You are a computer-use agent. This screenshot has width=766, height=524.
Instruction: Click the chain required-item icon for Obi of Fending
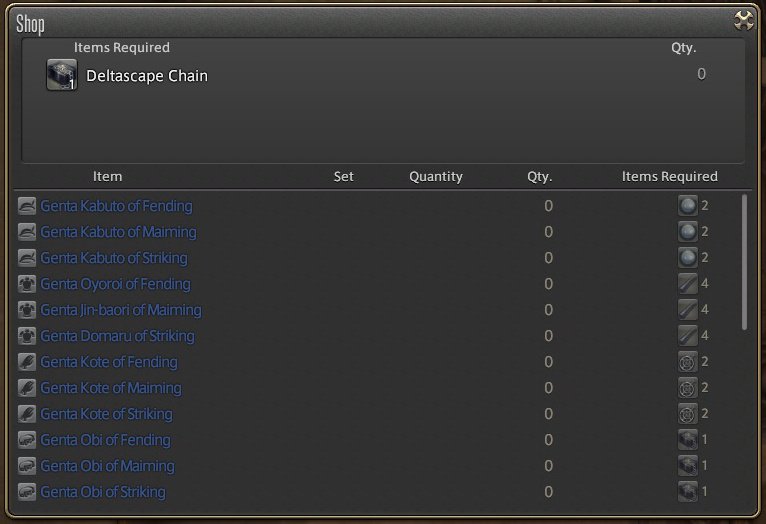click(x=687, y=440)
